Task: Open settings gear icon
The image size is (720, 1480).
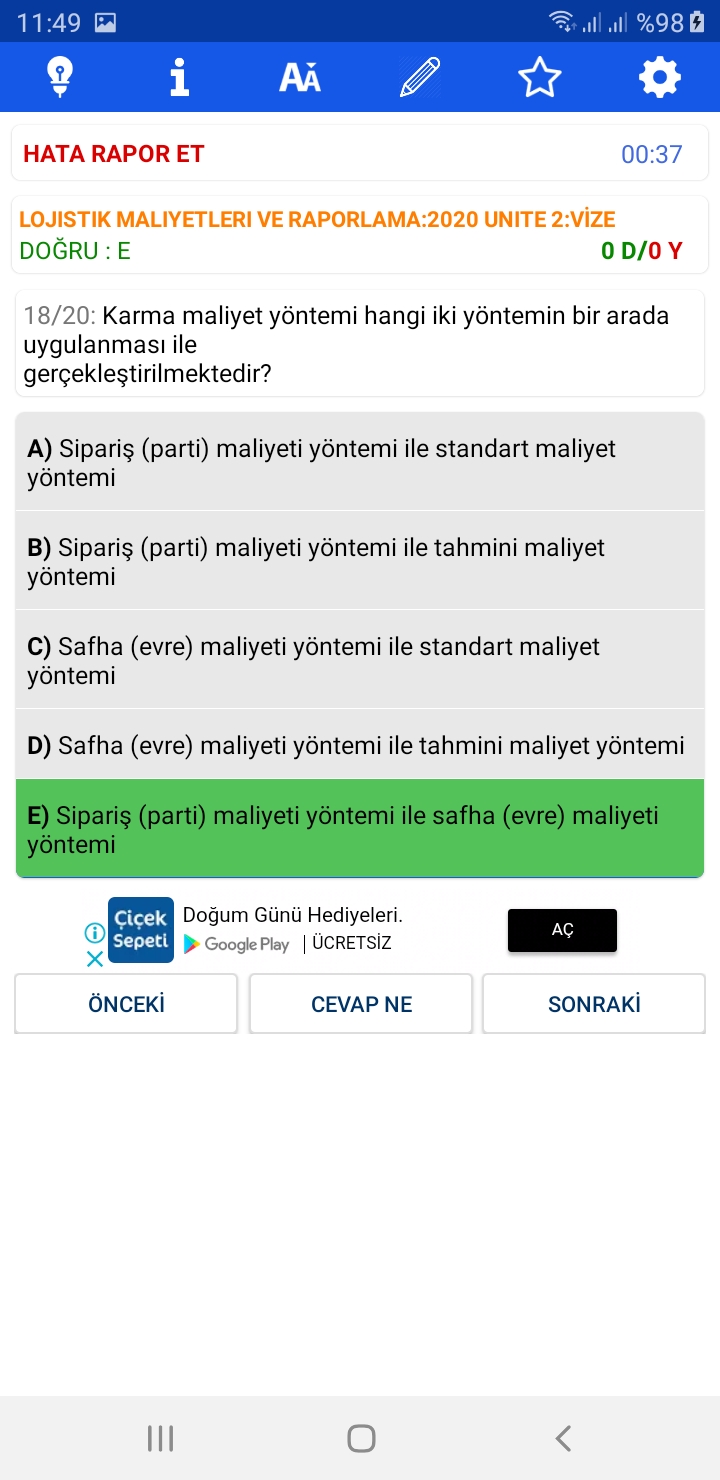Action: tap(660, 77)
